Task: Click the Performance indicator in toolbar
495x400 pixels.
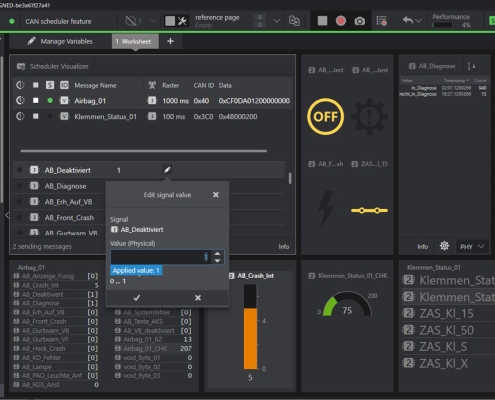Action: pos(451,21)
